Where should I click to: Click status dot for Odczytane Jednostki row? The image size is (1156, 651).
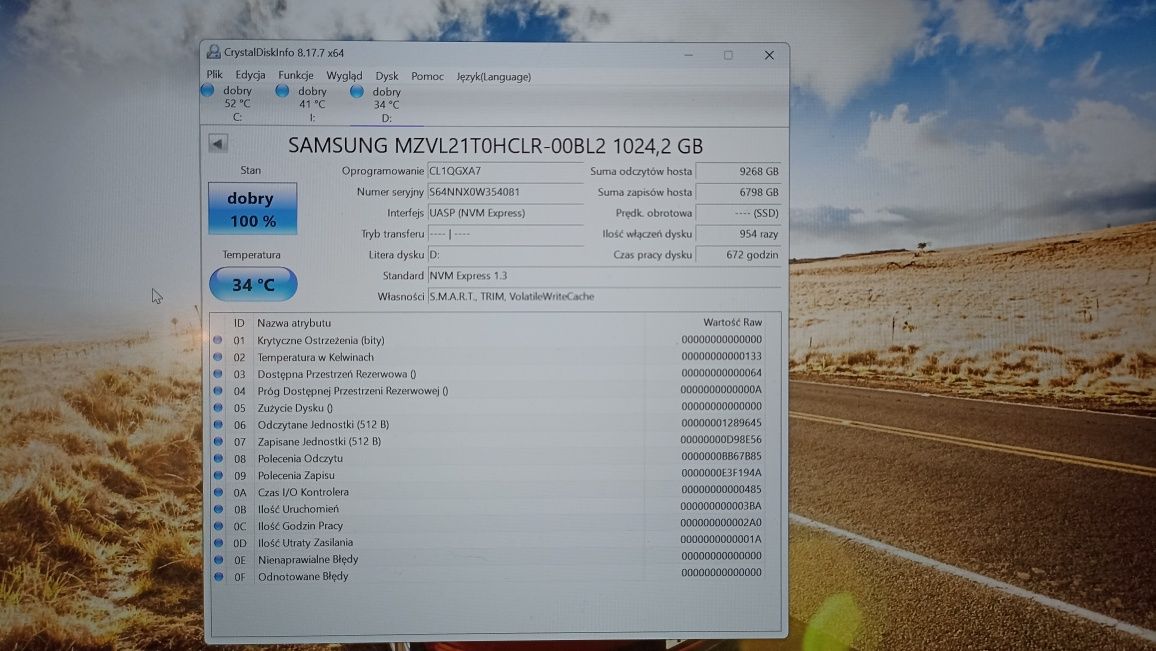[x=218, y=425]
